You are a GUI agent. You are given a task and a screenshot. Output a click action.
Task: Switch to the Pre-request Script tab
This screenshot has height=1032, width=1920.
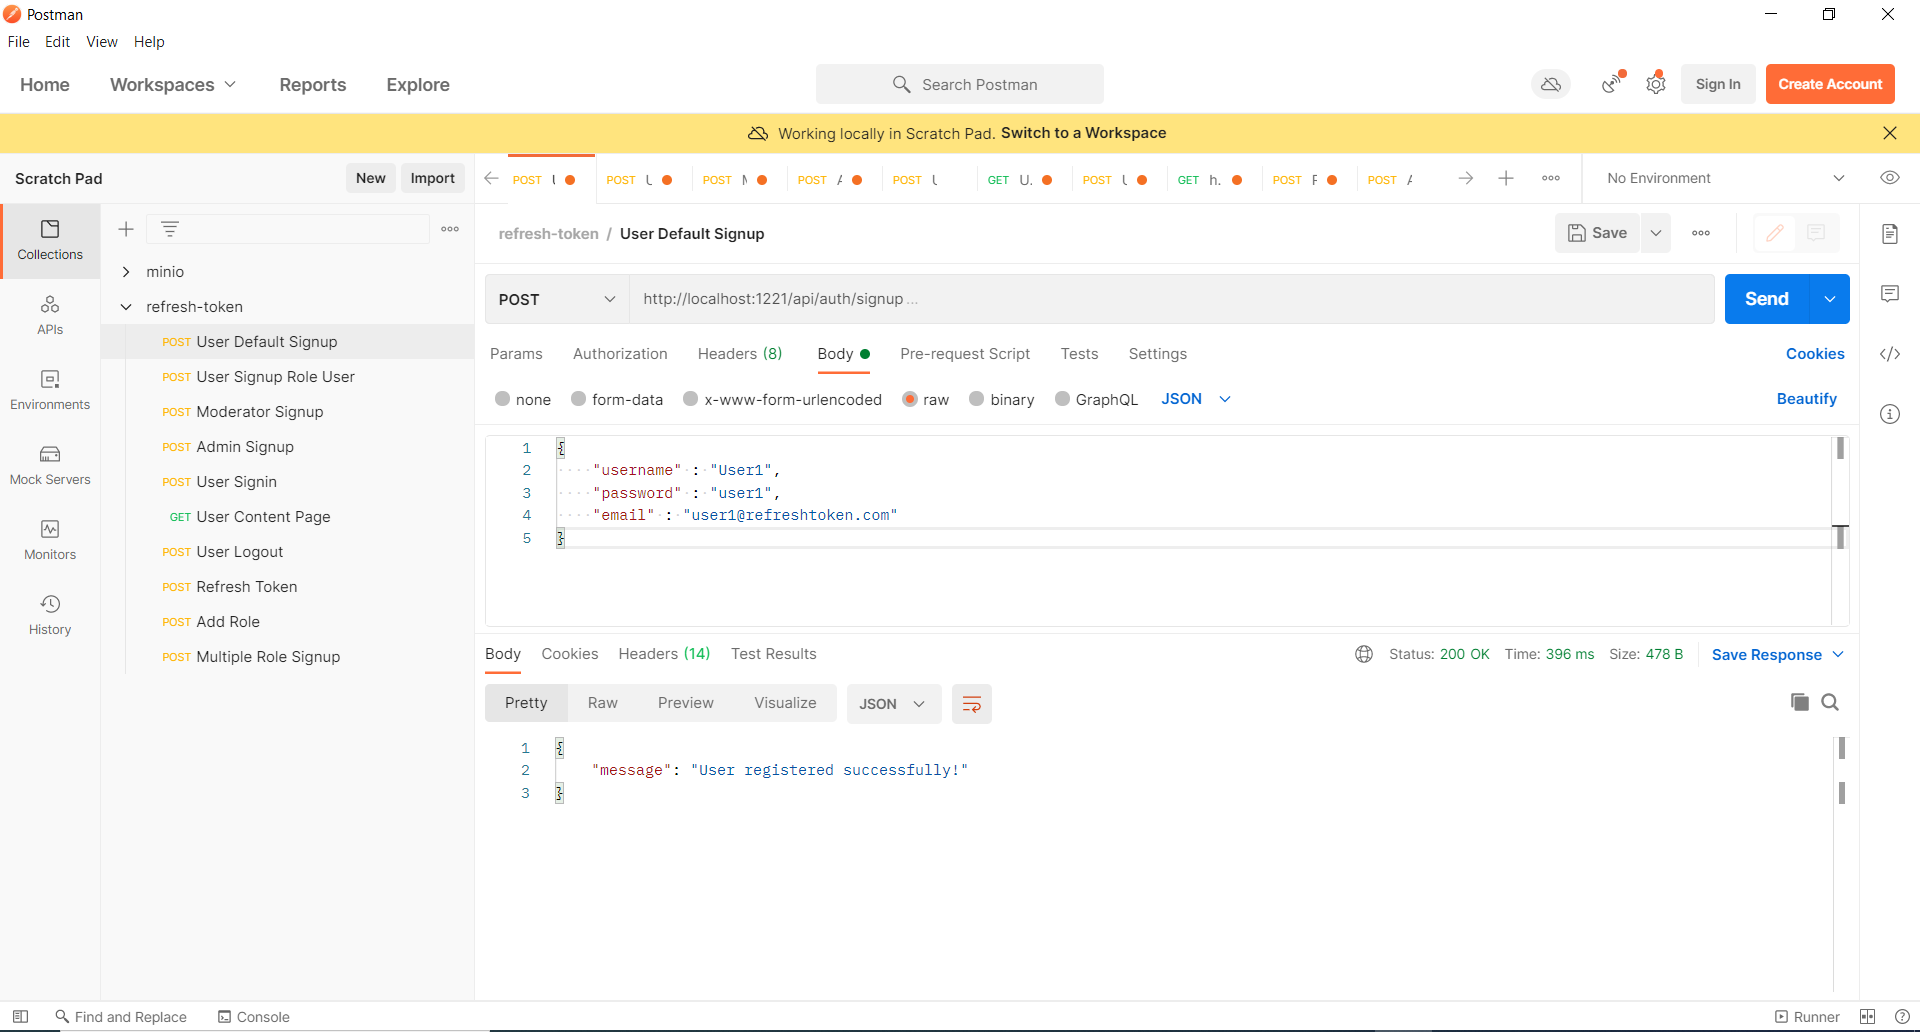click(965, 354)
